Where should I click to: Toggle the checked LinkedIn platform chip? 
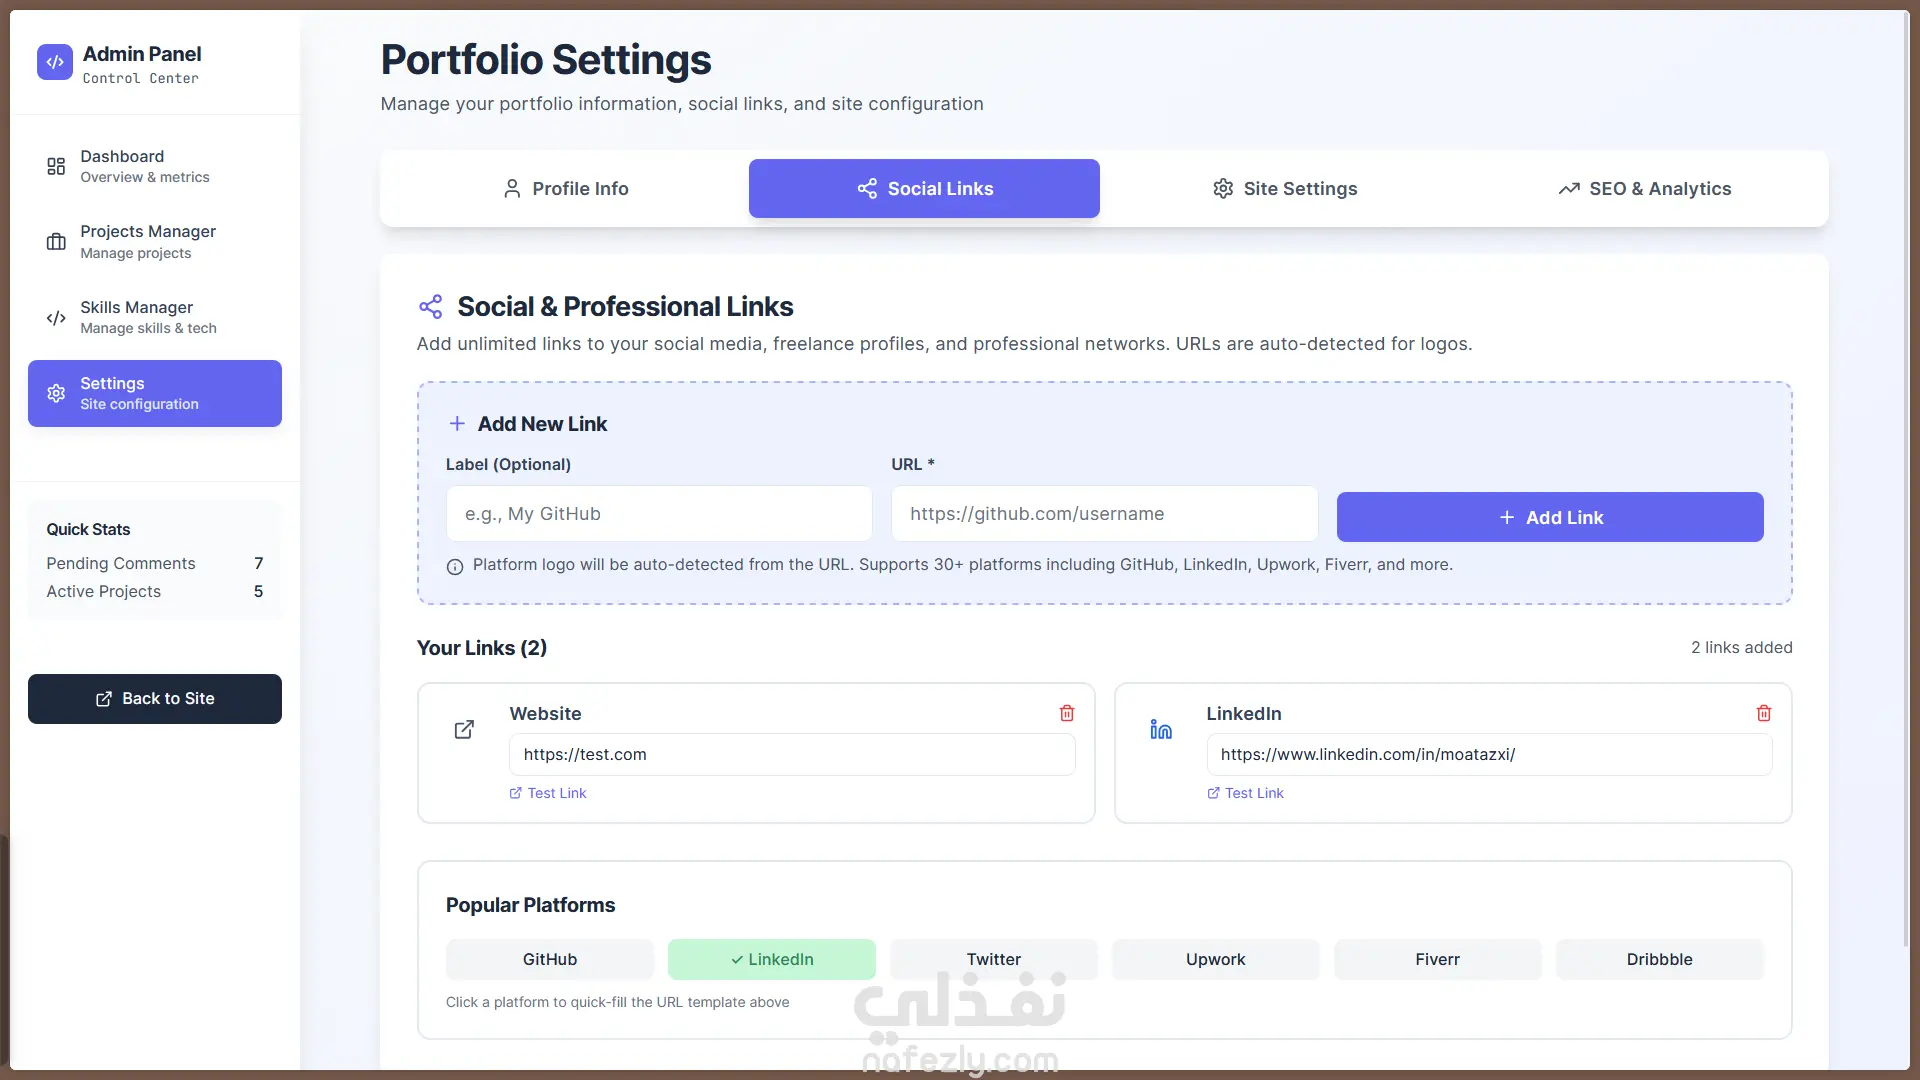(772, 959)
